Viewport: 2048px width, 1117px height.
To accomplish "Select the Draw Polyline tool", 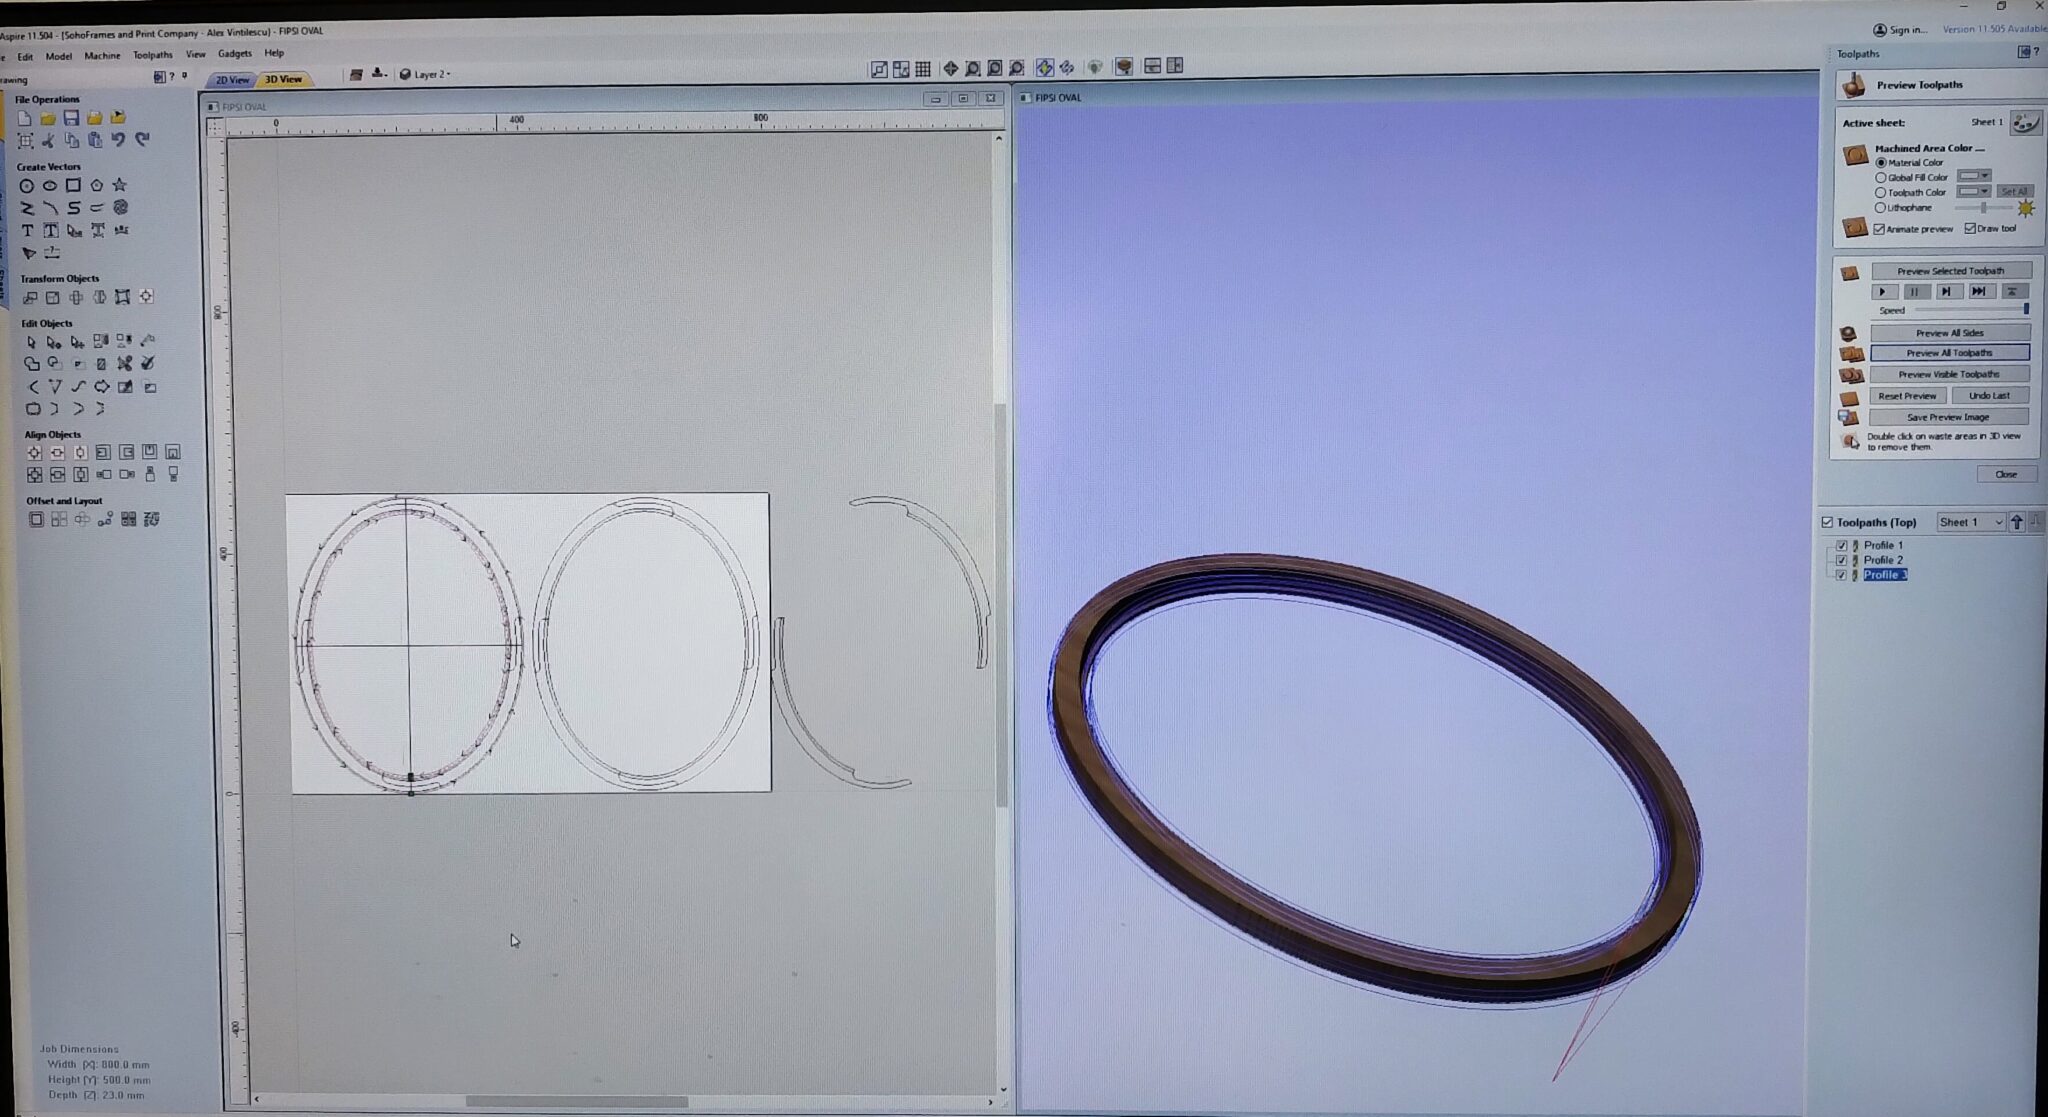I will (x=27, y=208).
